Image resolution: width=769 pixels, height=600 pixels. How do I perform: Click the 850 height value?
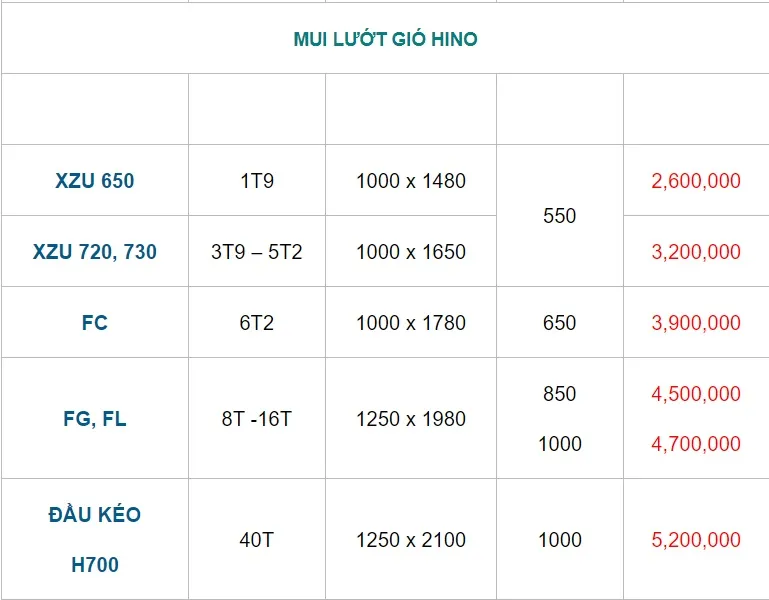tap(559, 394)
